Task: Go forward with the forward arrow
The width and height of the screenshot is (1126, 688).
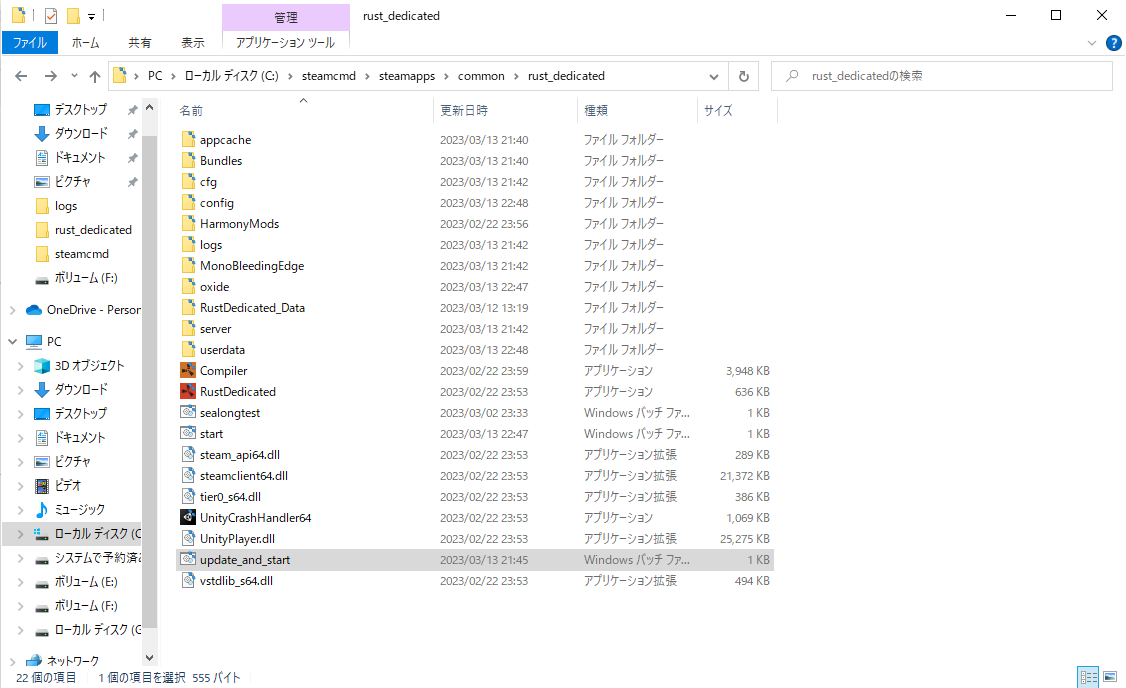Action: coord(50,76)
